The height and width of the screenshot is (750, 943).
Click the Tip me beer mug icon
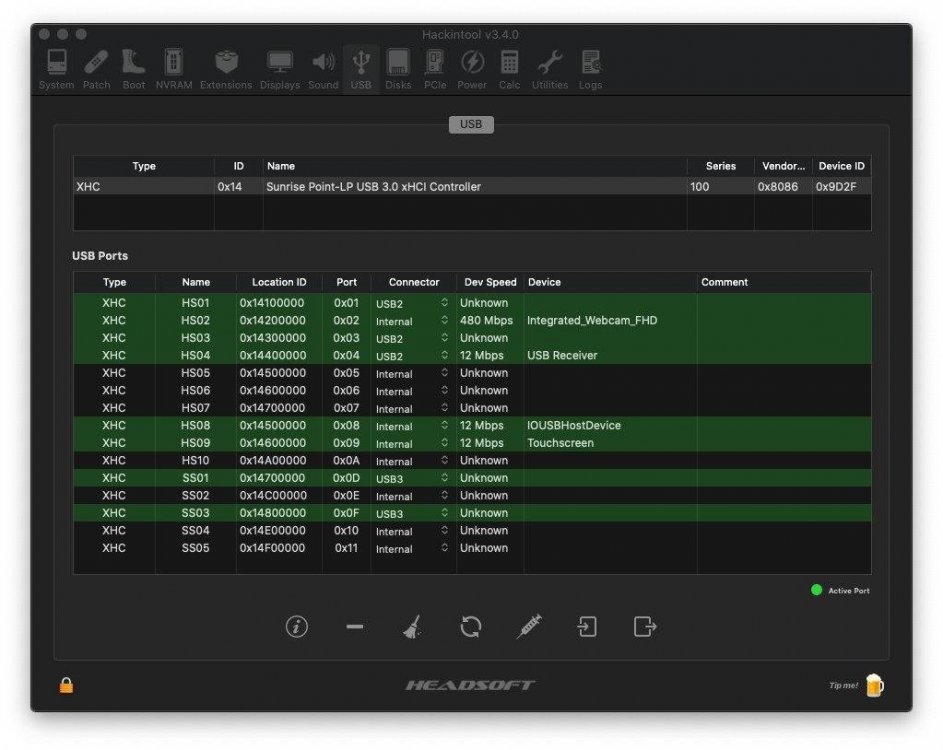pyautogui.click(x=874, y=685)
